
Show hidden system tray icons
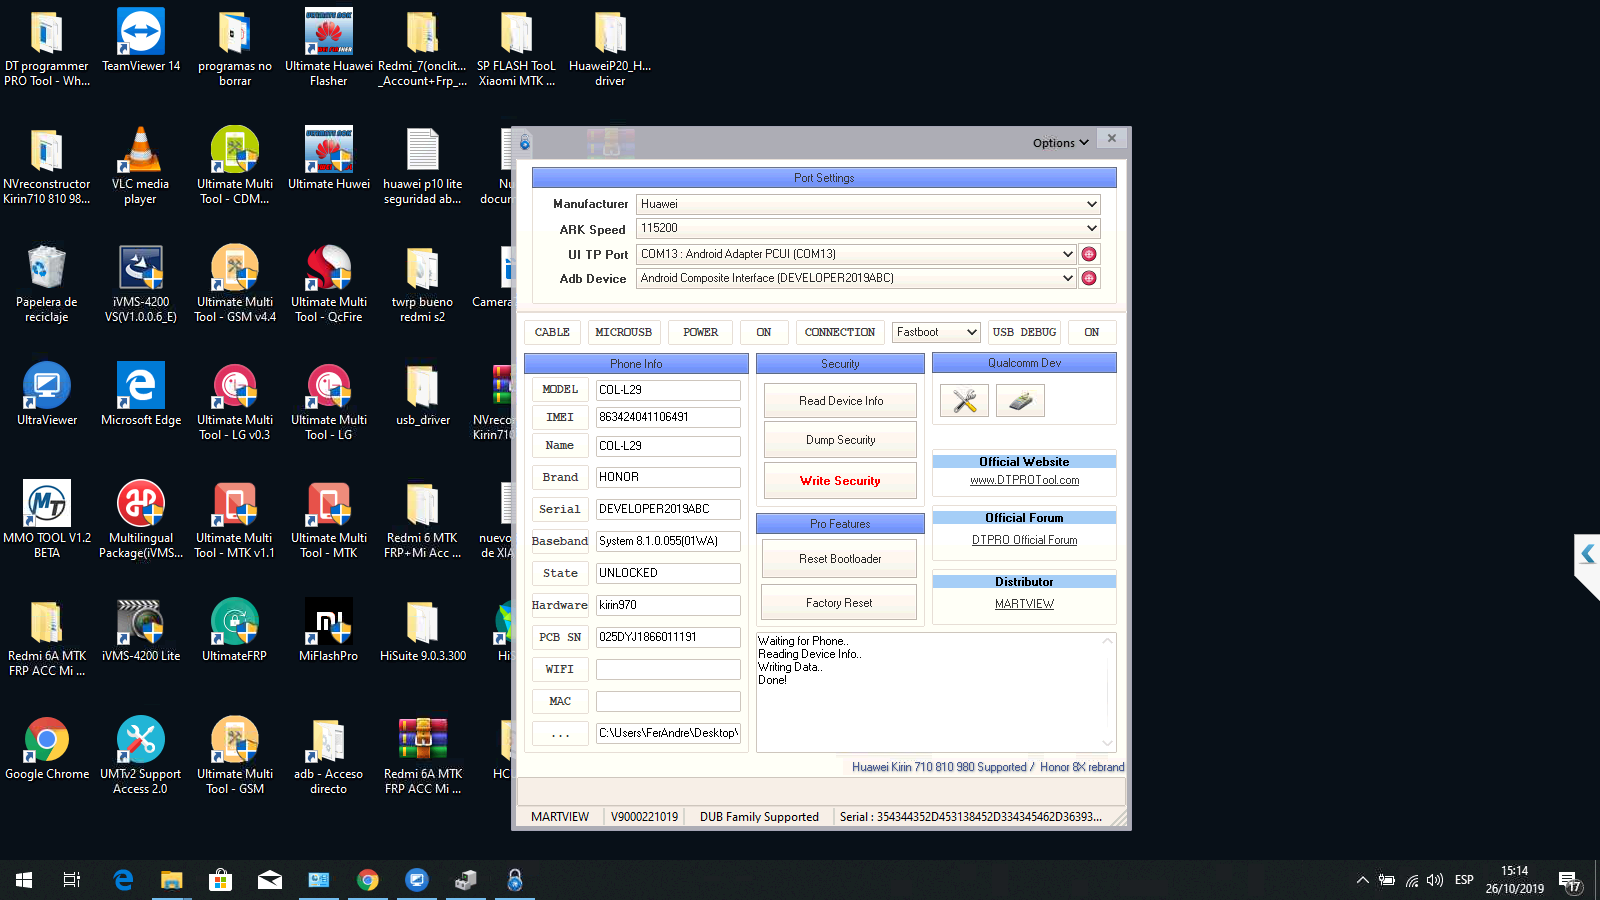point(1362,880)
